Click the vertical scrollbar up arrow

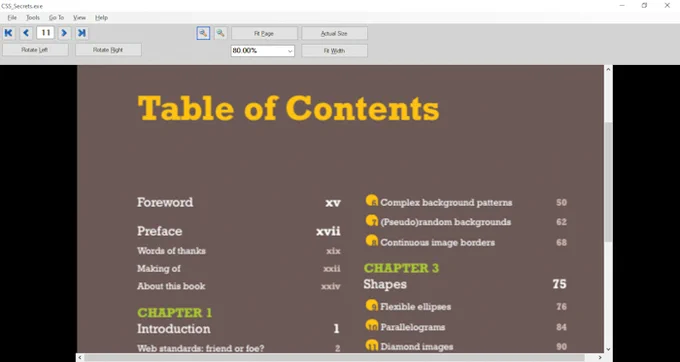[608, 69]
